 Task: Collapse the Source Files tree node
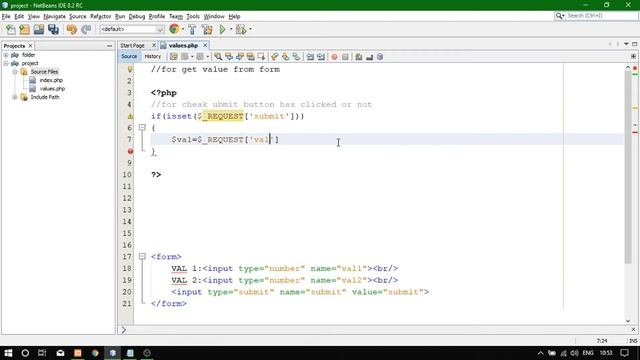pyautogui.click(x=15, y=72)
